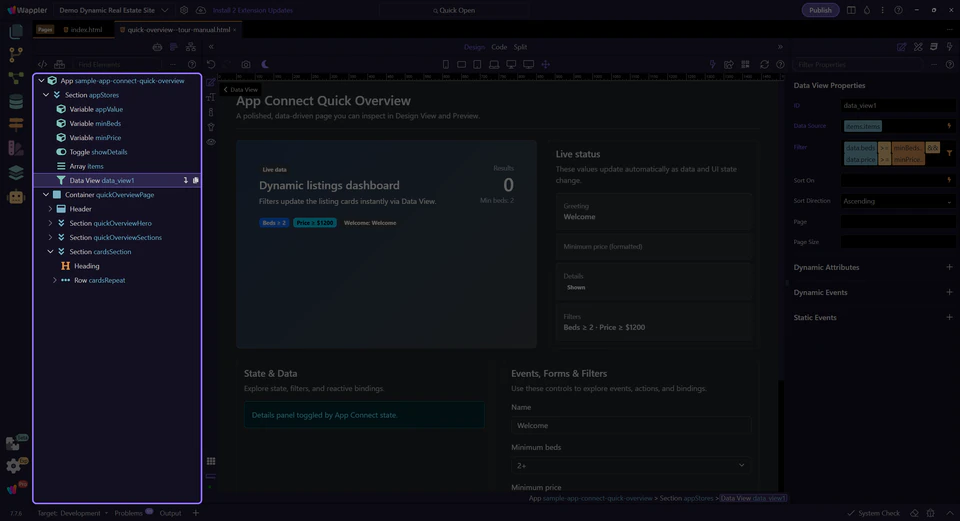960x521 pixels.
Task: Expand Section quickOverviewSections node
Action: click(51, 238)
